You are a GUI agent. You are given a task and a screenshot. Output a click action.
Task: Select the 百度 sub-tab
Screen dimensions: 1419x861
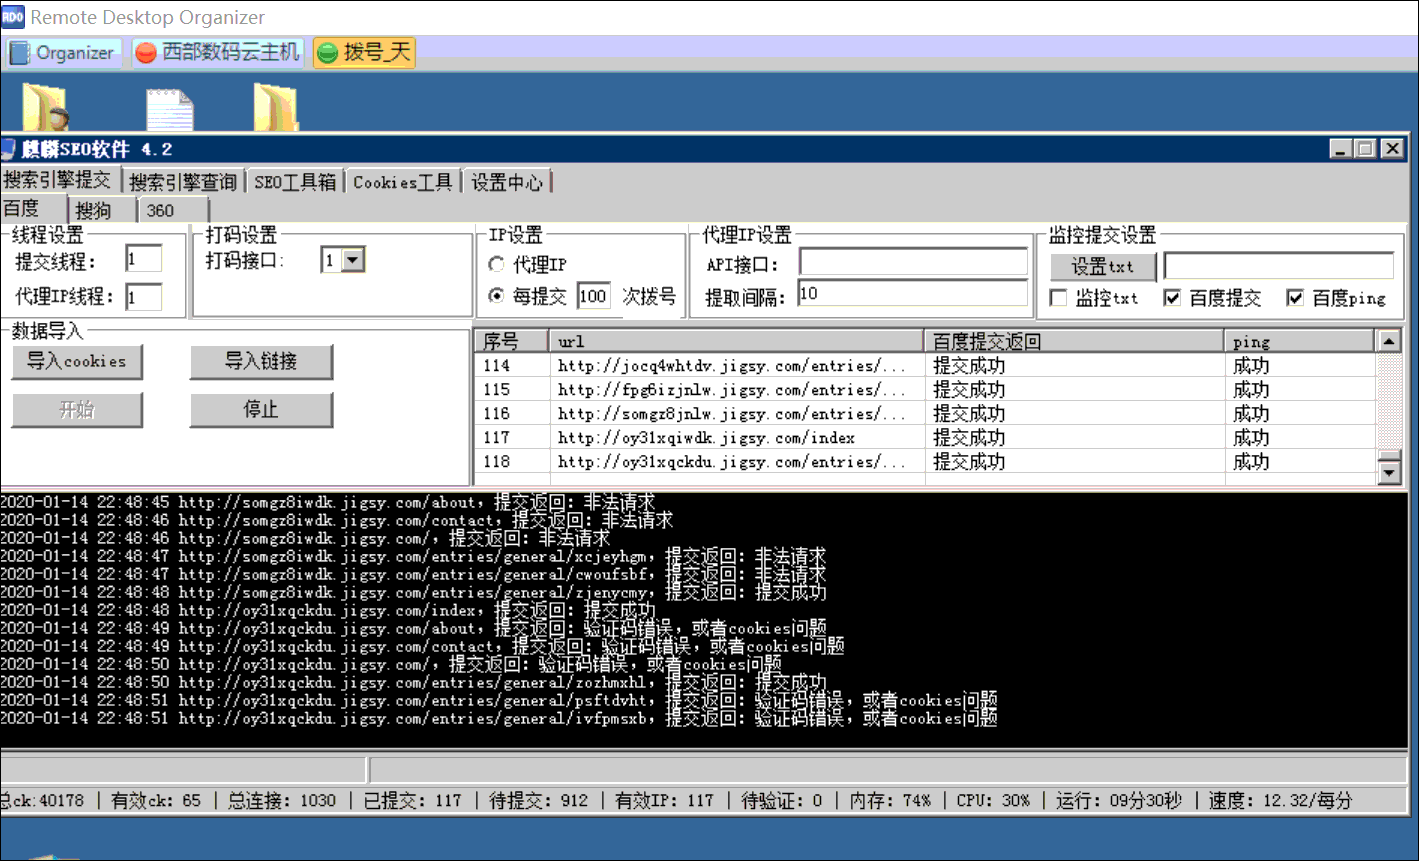pyautogui.click(x=32, y=209)
